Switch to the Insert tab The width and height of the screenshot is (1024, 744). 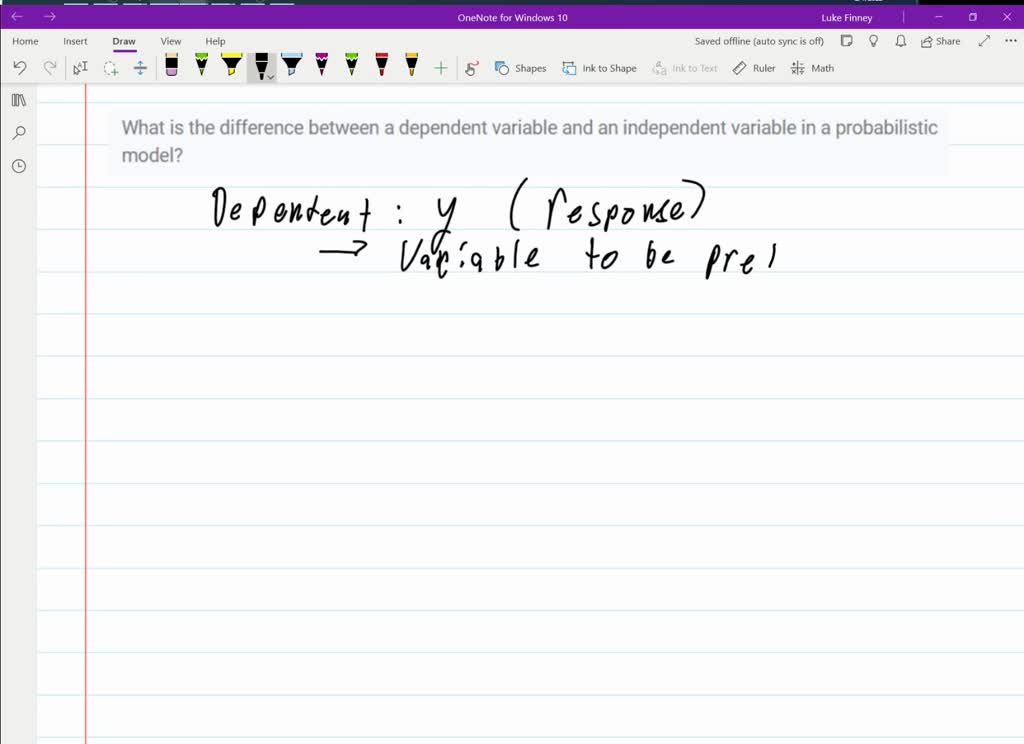pyautogui.click(x=75, y=41)
